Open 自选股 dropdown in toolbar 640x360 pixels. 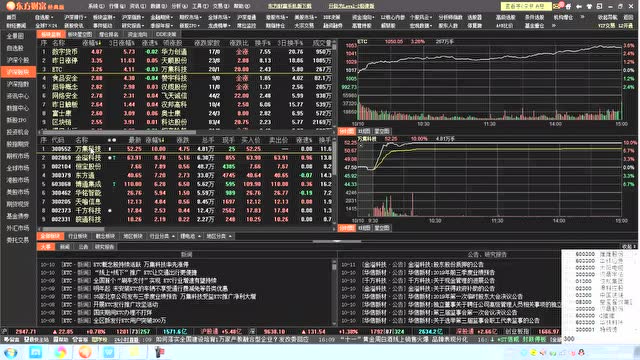pyautogui.click(x=44, y=18)
